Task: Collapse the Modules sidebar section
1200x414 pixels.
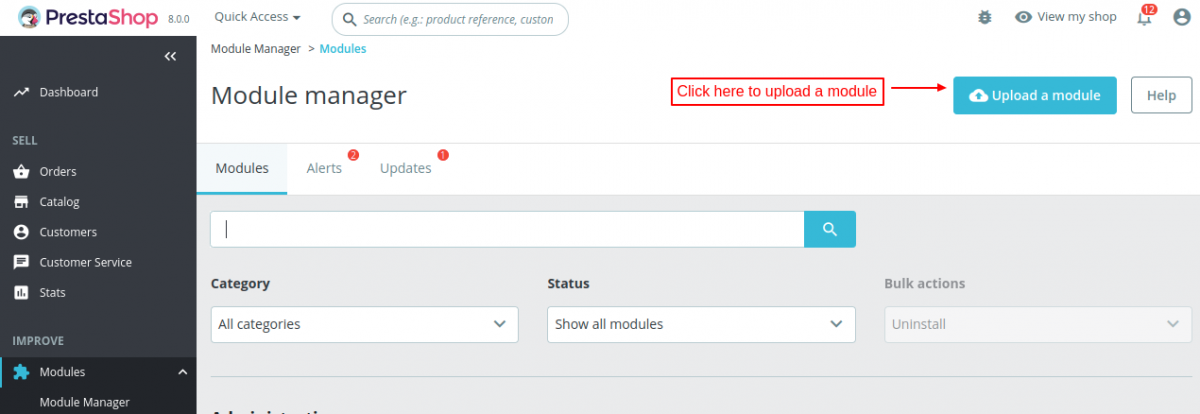Action: tap(182, 372)
